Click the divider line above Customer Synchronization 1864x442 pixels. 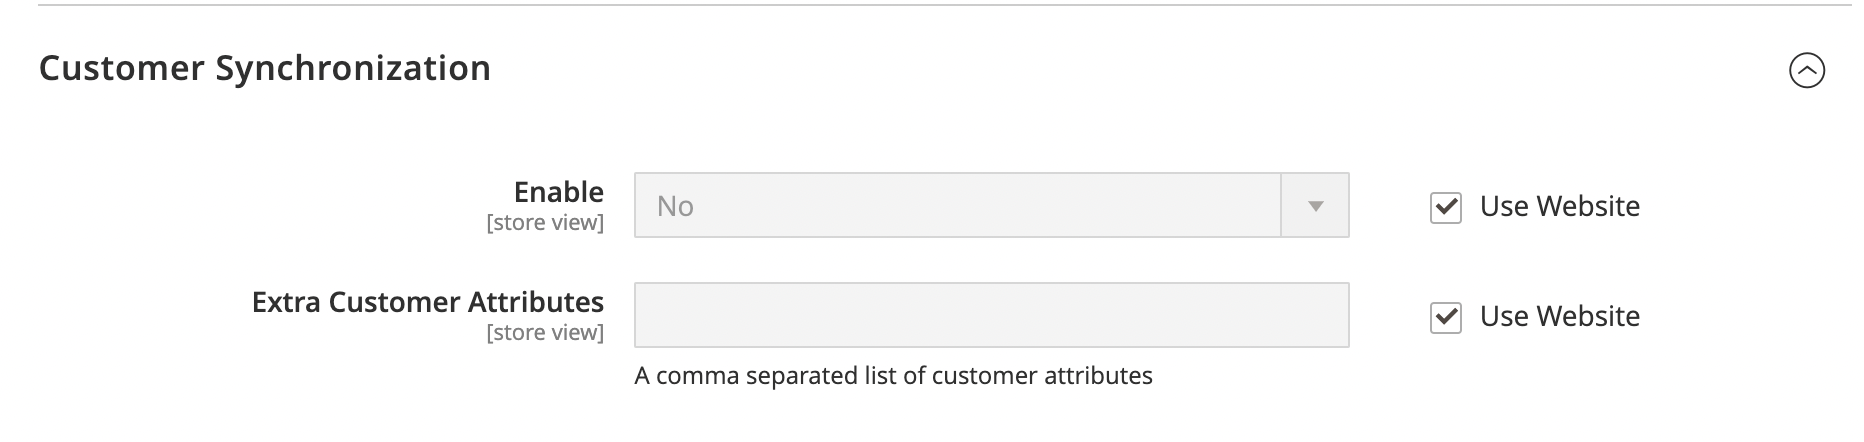[x=930, y=5]
